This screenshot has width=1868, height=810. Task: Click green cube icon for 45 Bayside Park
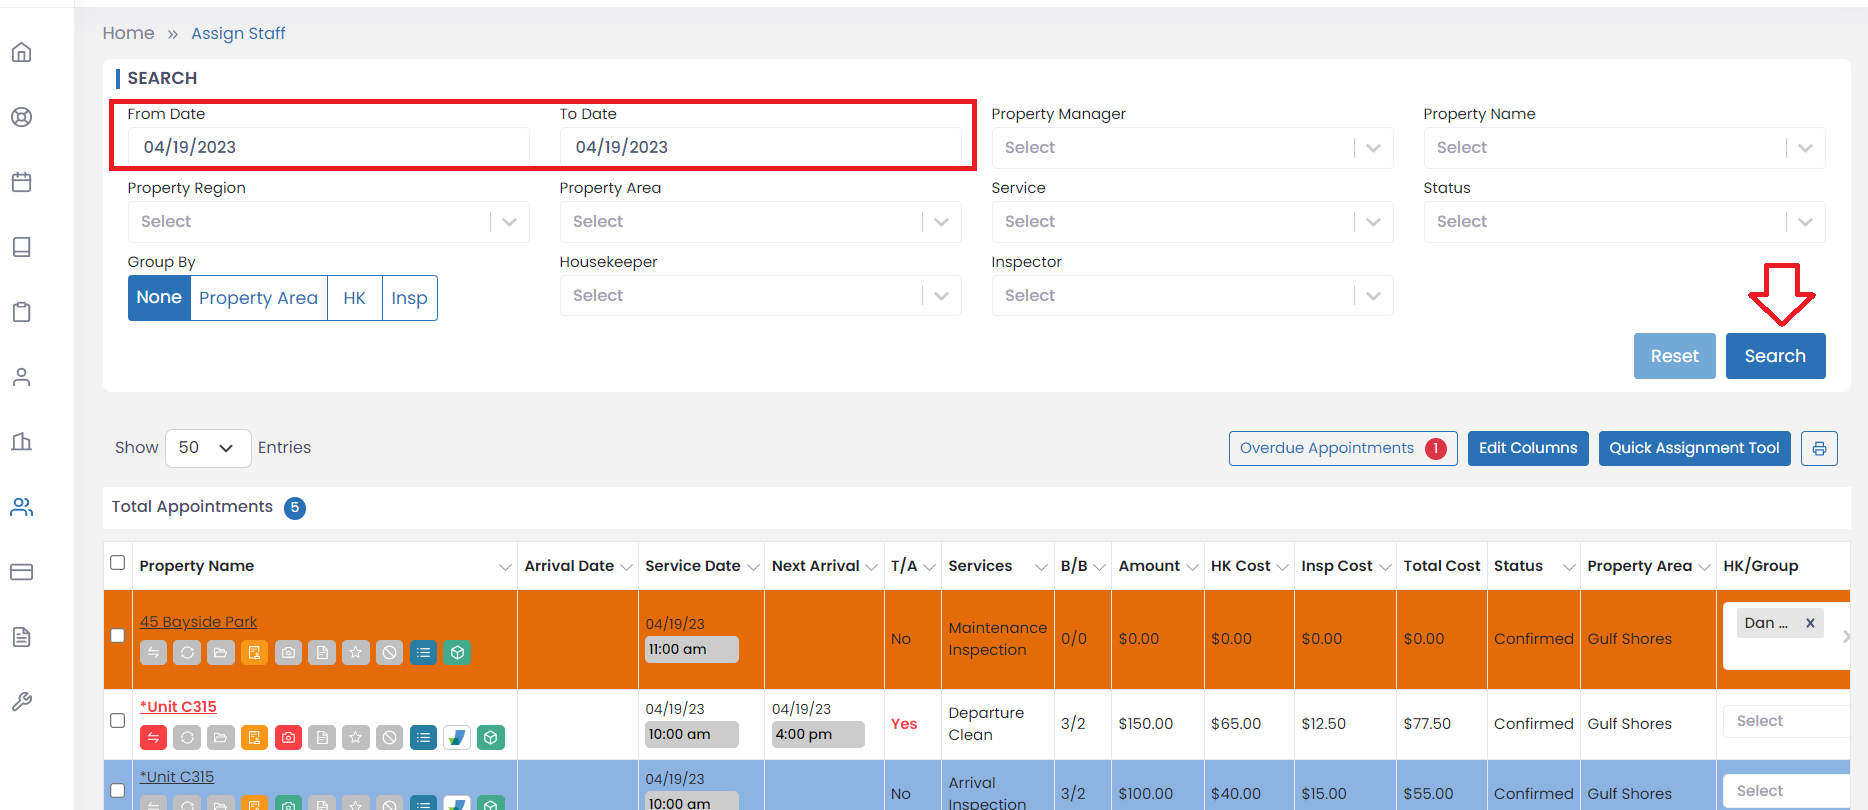point(457,653)
